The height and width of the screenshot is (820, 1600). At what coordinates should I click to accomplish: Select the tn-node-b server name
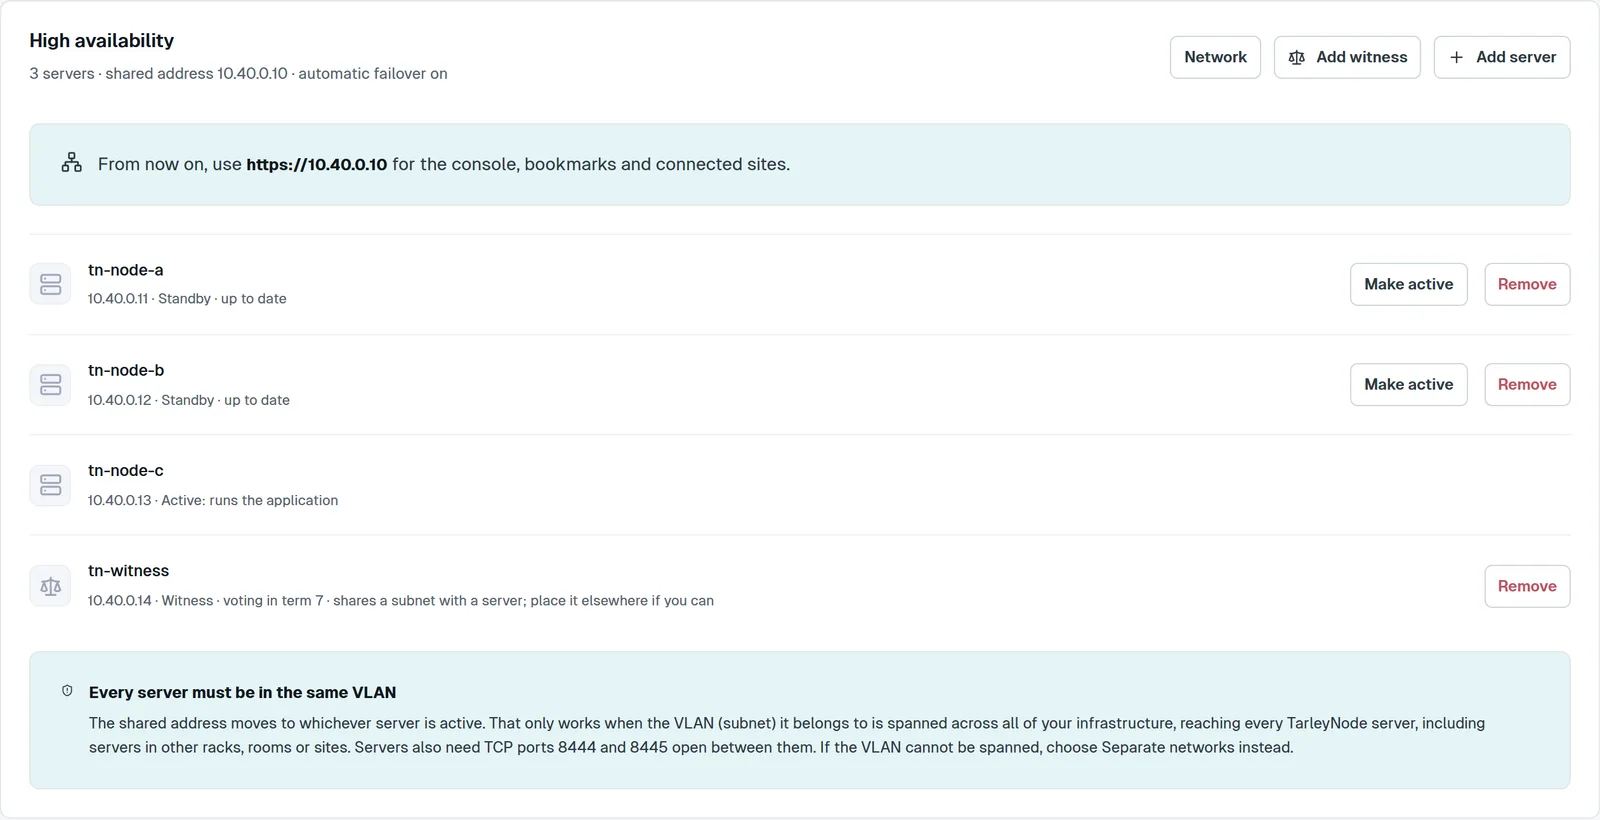[126, 370]
